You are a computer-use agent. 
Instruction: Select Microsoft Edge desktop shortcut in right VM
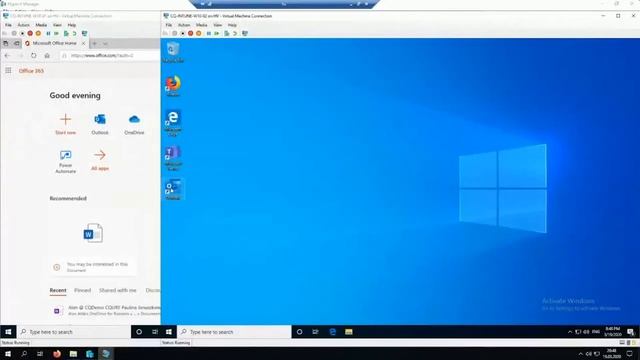click(x=173, y=123)
